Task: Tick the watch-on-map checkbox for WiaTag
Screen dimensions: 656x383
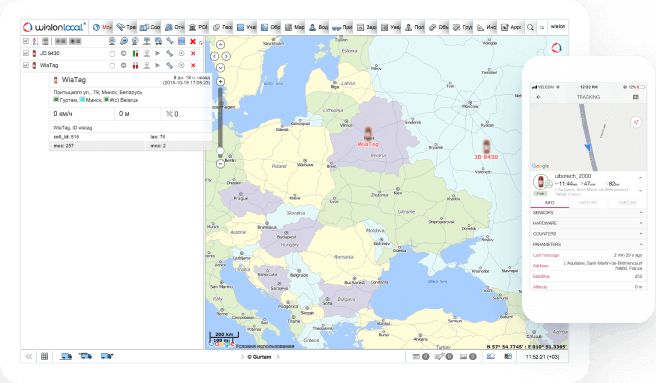Action: (x=112, y=66)
